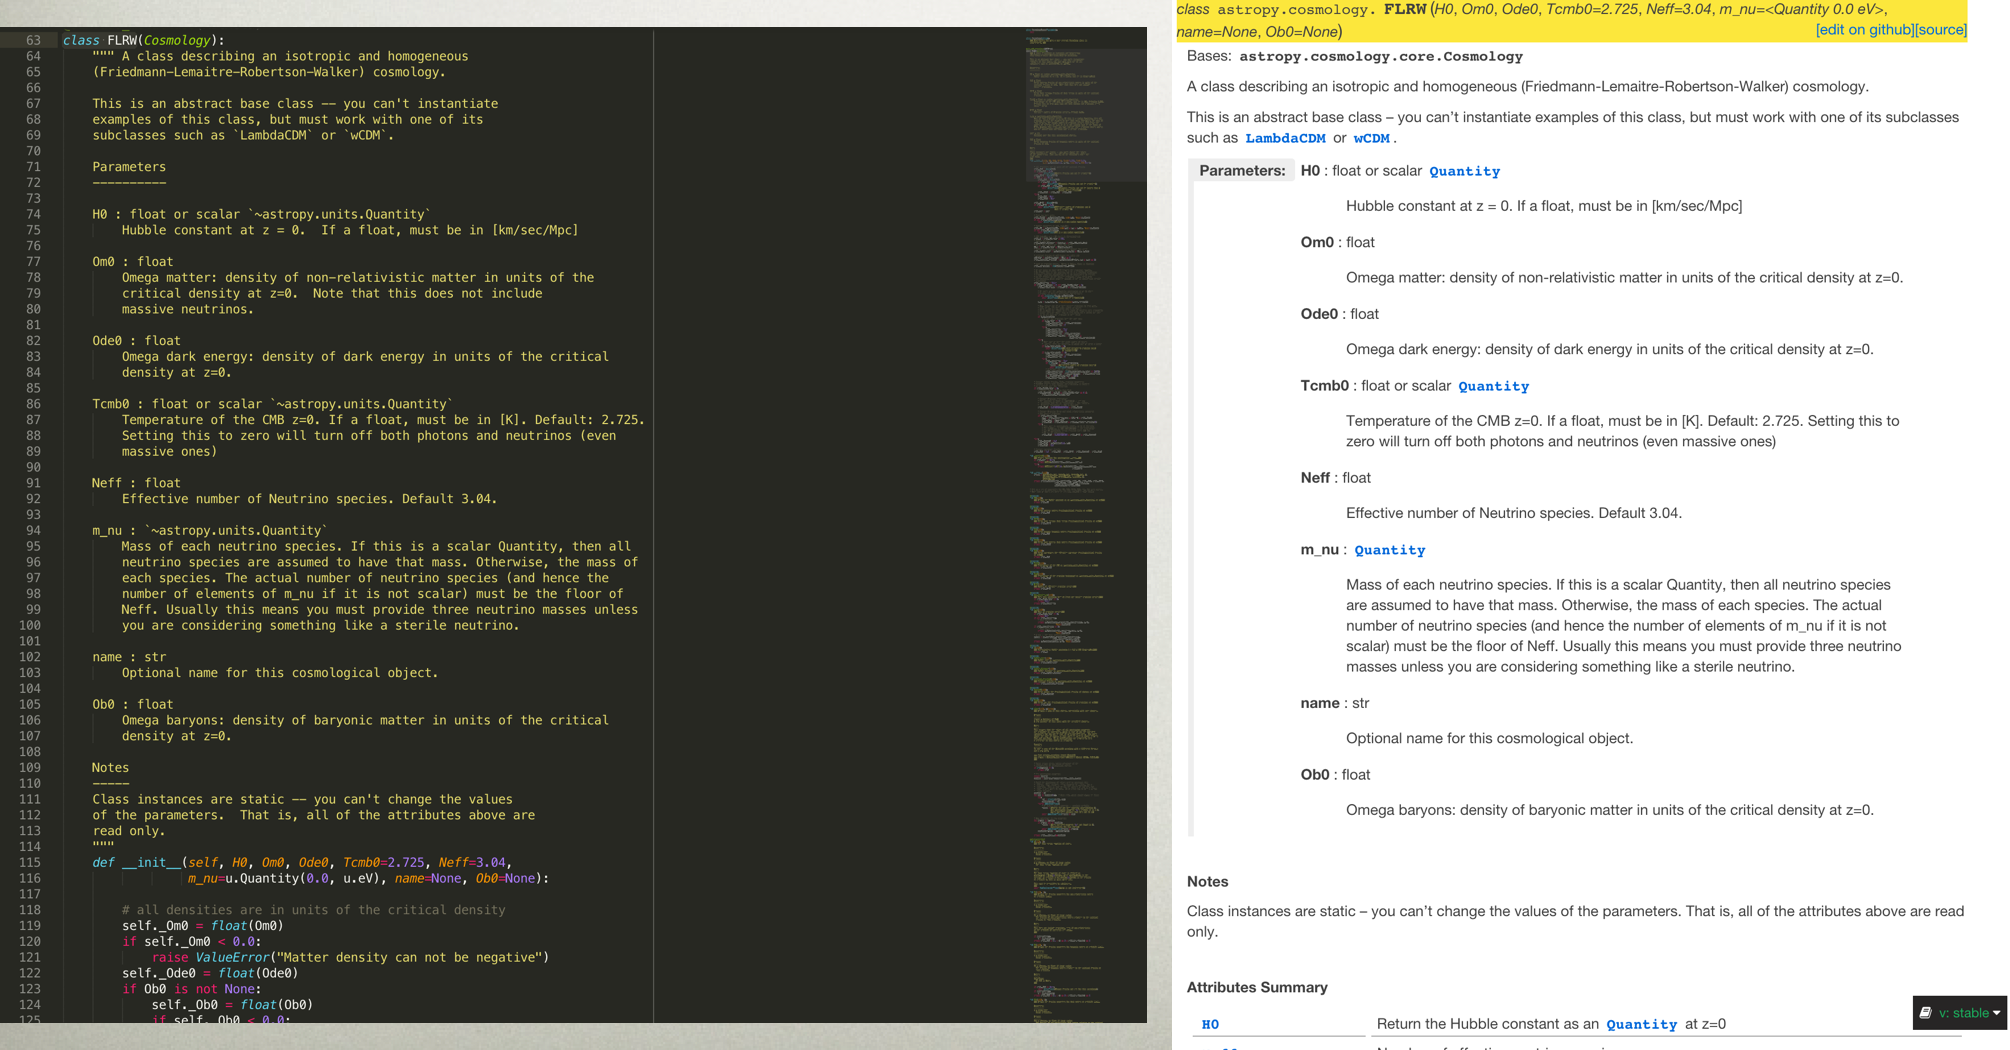This screenshot has height=1050, width=2010.
Task: Click the 'def __init__' line in the editor
Action: [302, 862]
